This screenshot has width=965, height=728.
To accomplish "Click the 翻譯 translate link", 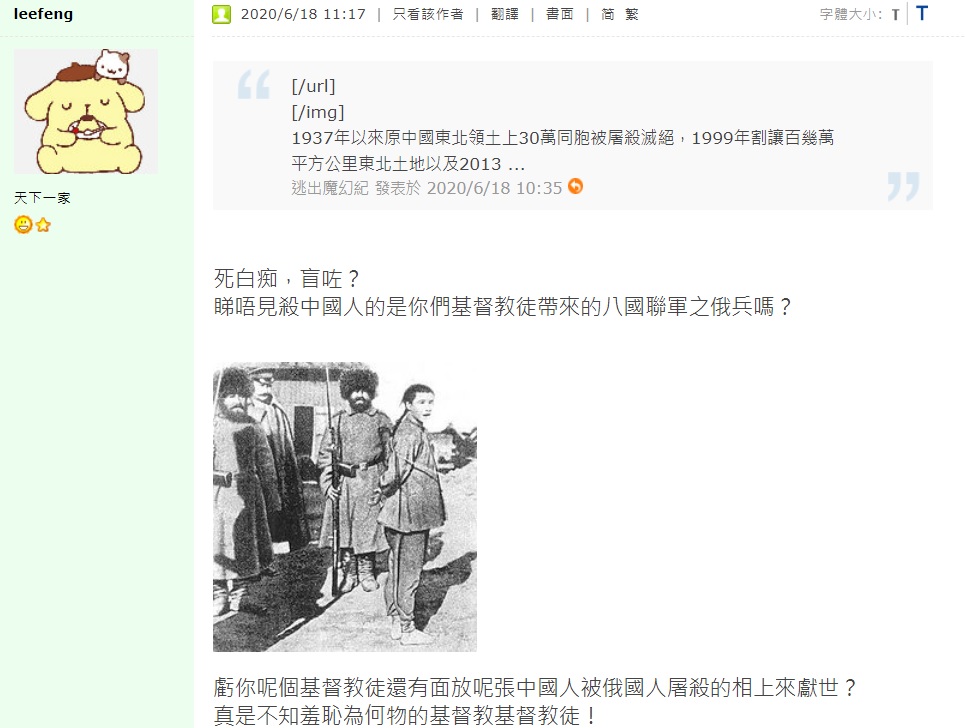I will click(505, 14).
